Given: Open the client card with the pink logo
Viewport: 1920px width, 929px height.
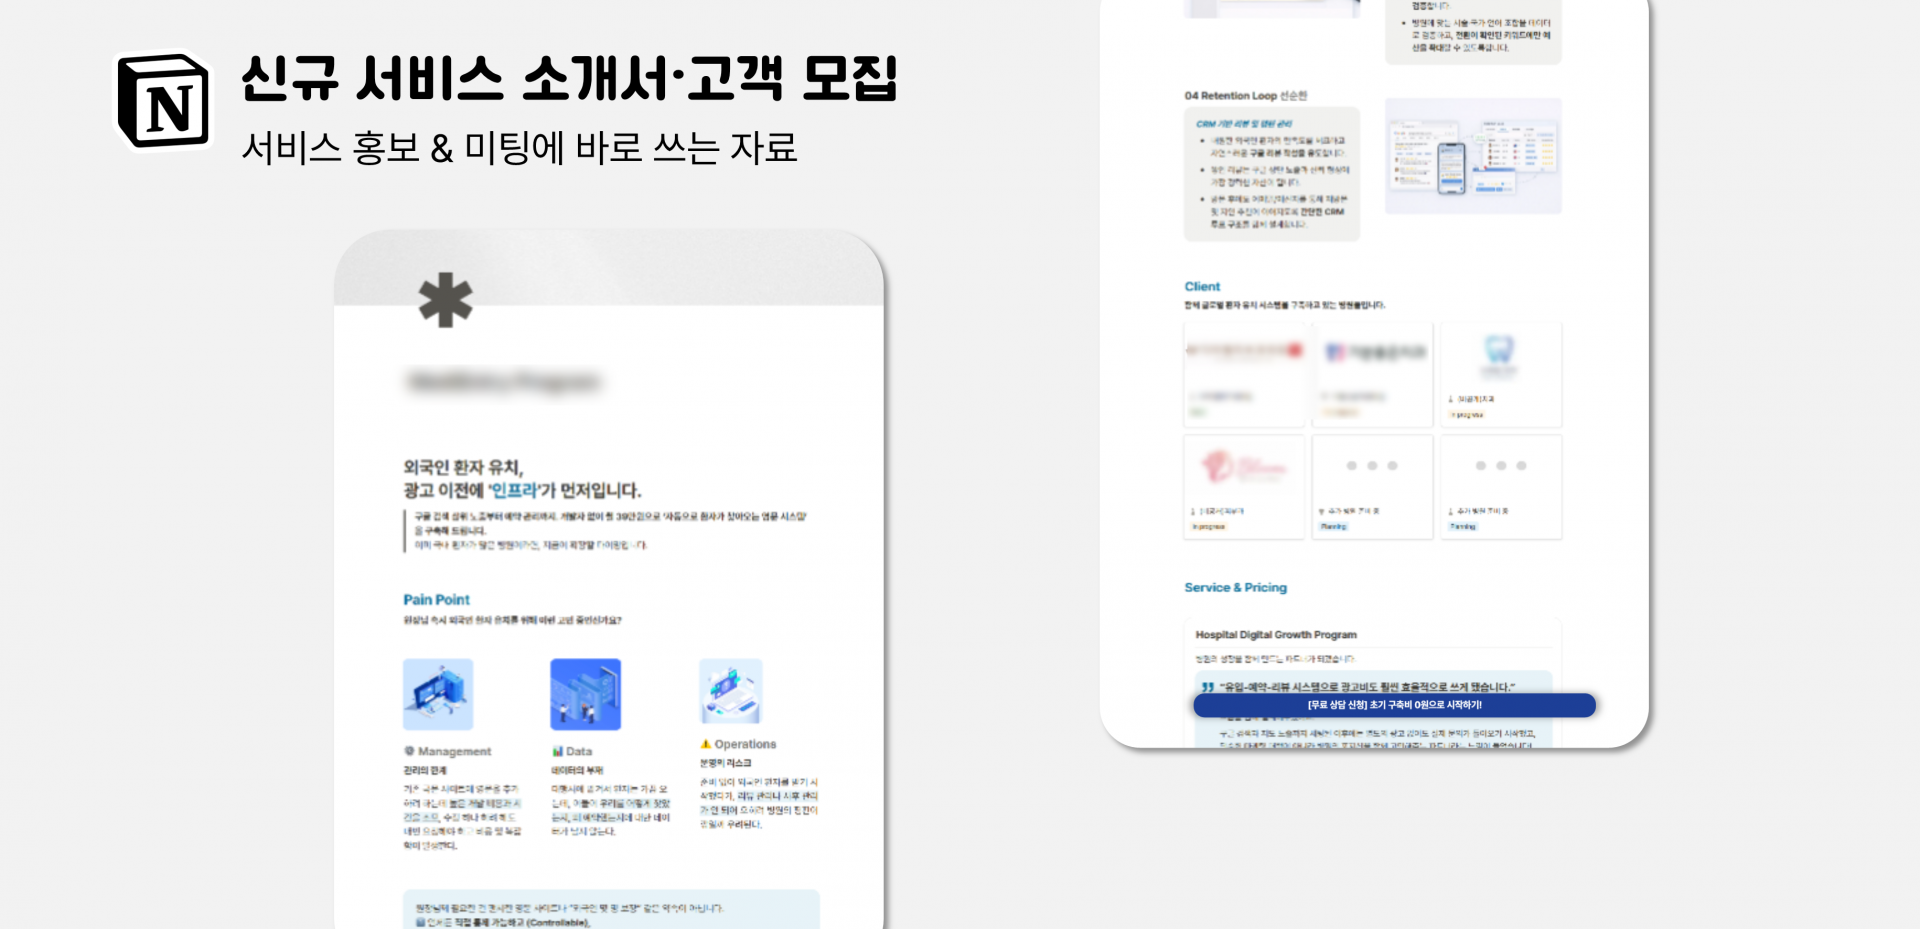Looking at the screenshot, I should point(1244,487).
